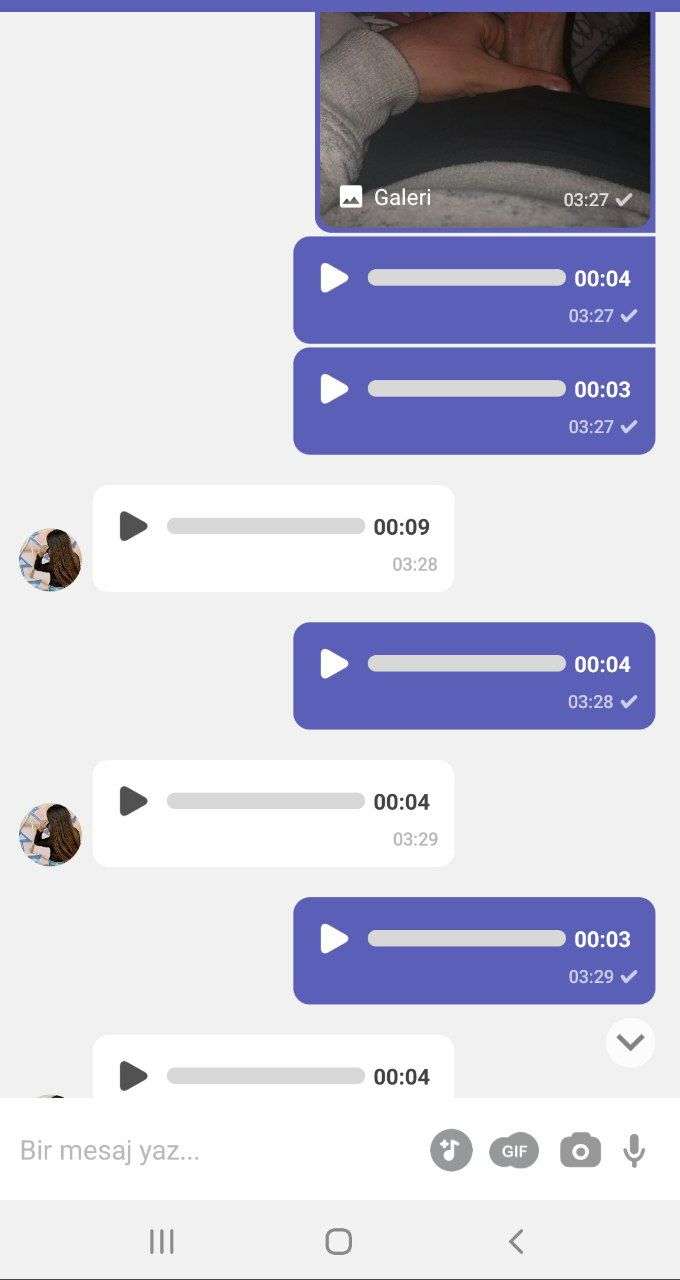Tap the microphone to record voice message
Image resolution: width=680 pixels, height=1280 pixels.
pyautogui.click(x=634, y=1151)
